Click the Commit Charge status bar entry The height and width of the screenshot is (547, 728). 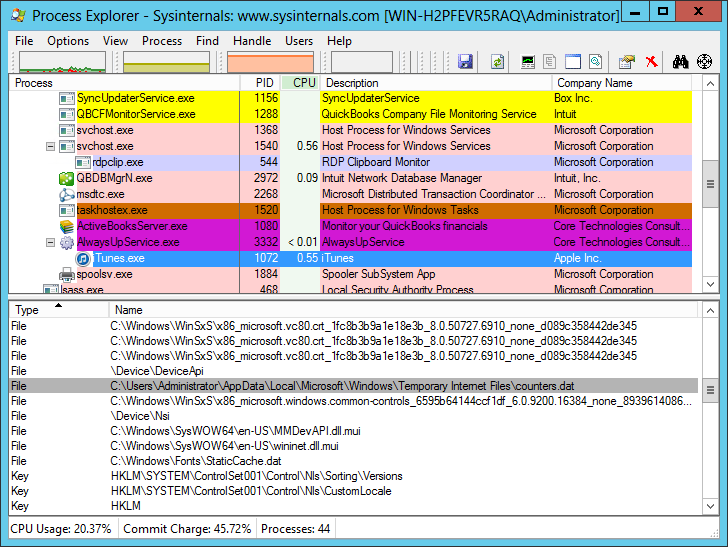[x=187, y=529]
